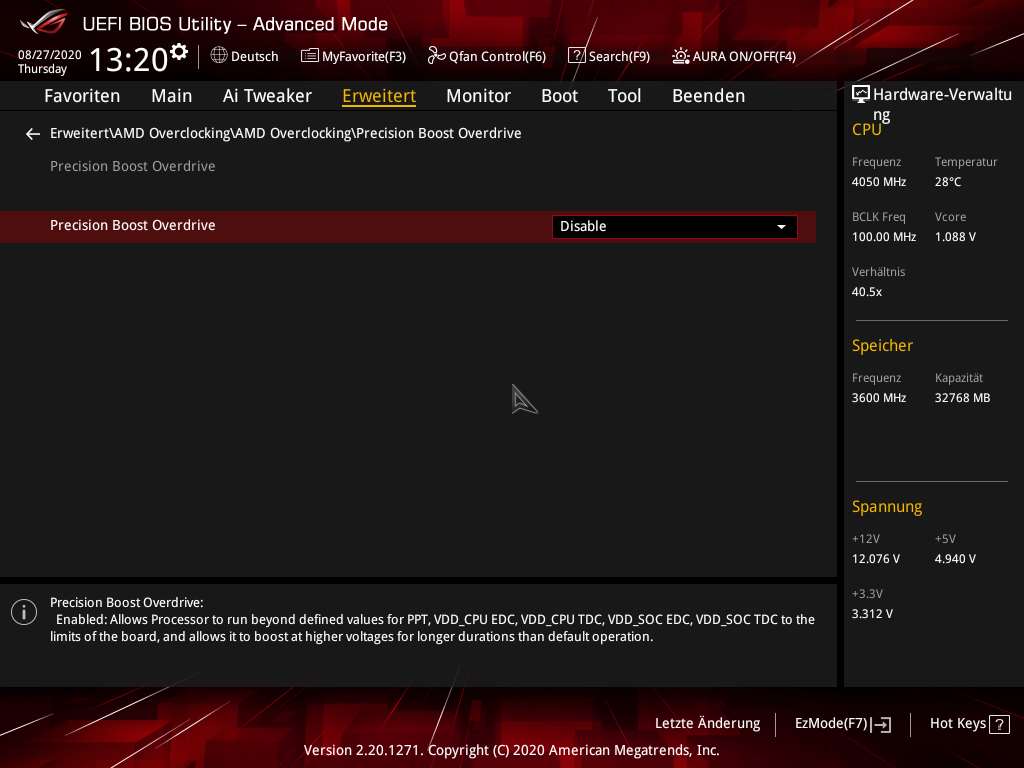Click BCLK value 100.00 MHz
The width and height of the screenshot is (1024, 768).
[x=884, y=237]
